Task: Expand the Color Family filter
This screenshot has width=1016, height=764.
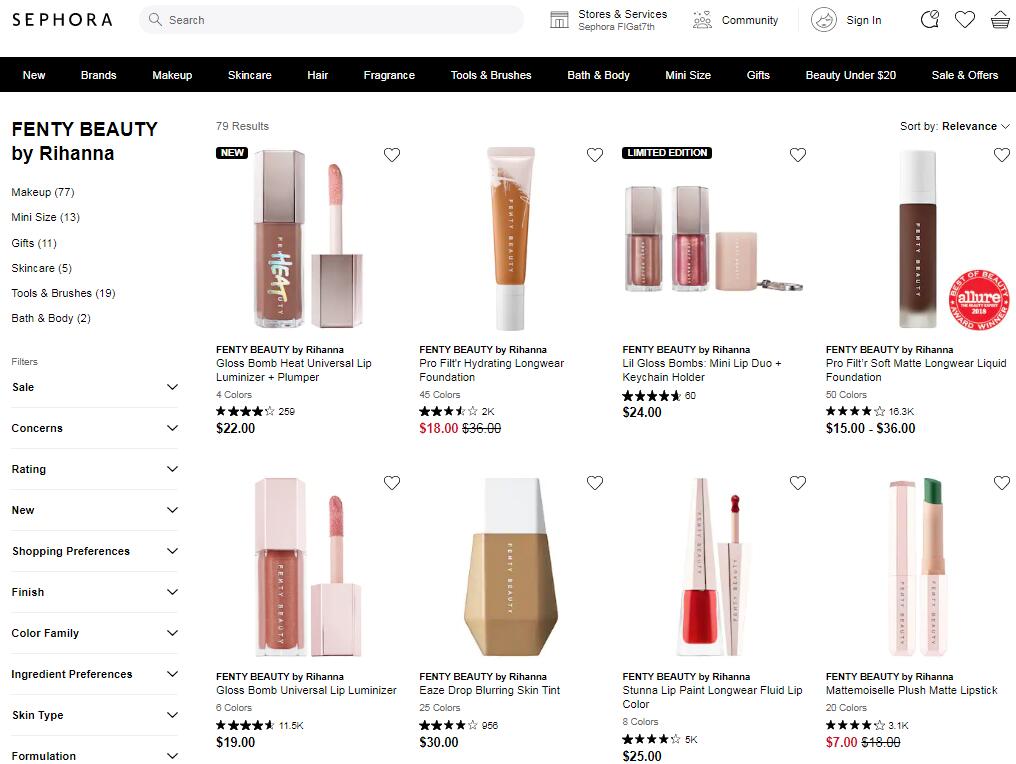Action: click(95, 633)
